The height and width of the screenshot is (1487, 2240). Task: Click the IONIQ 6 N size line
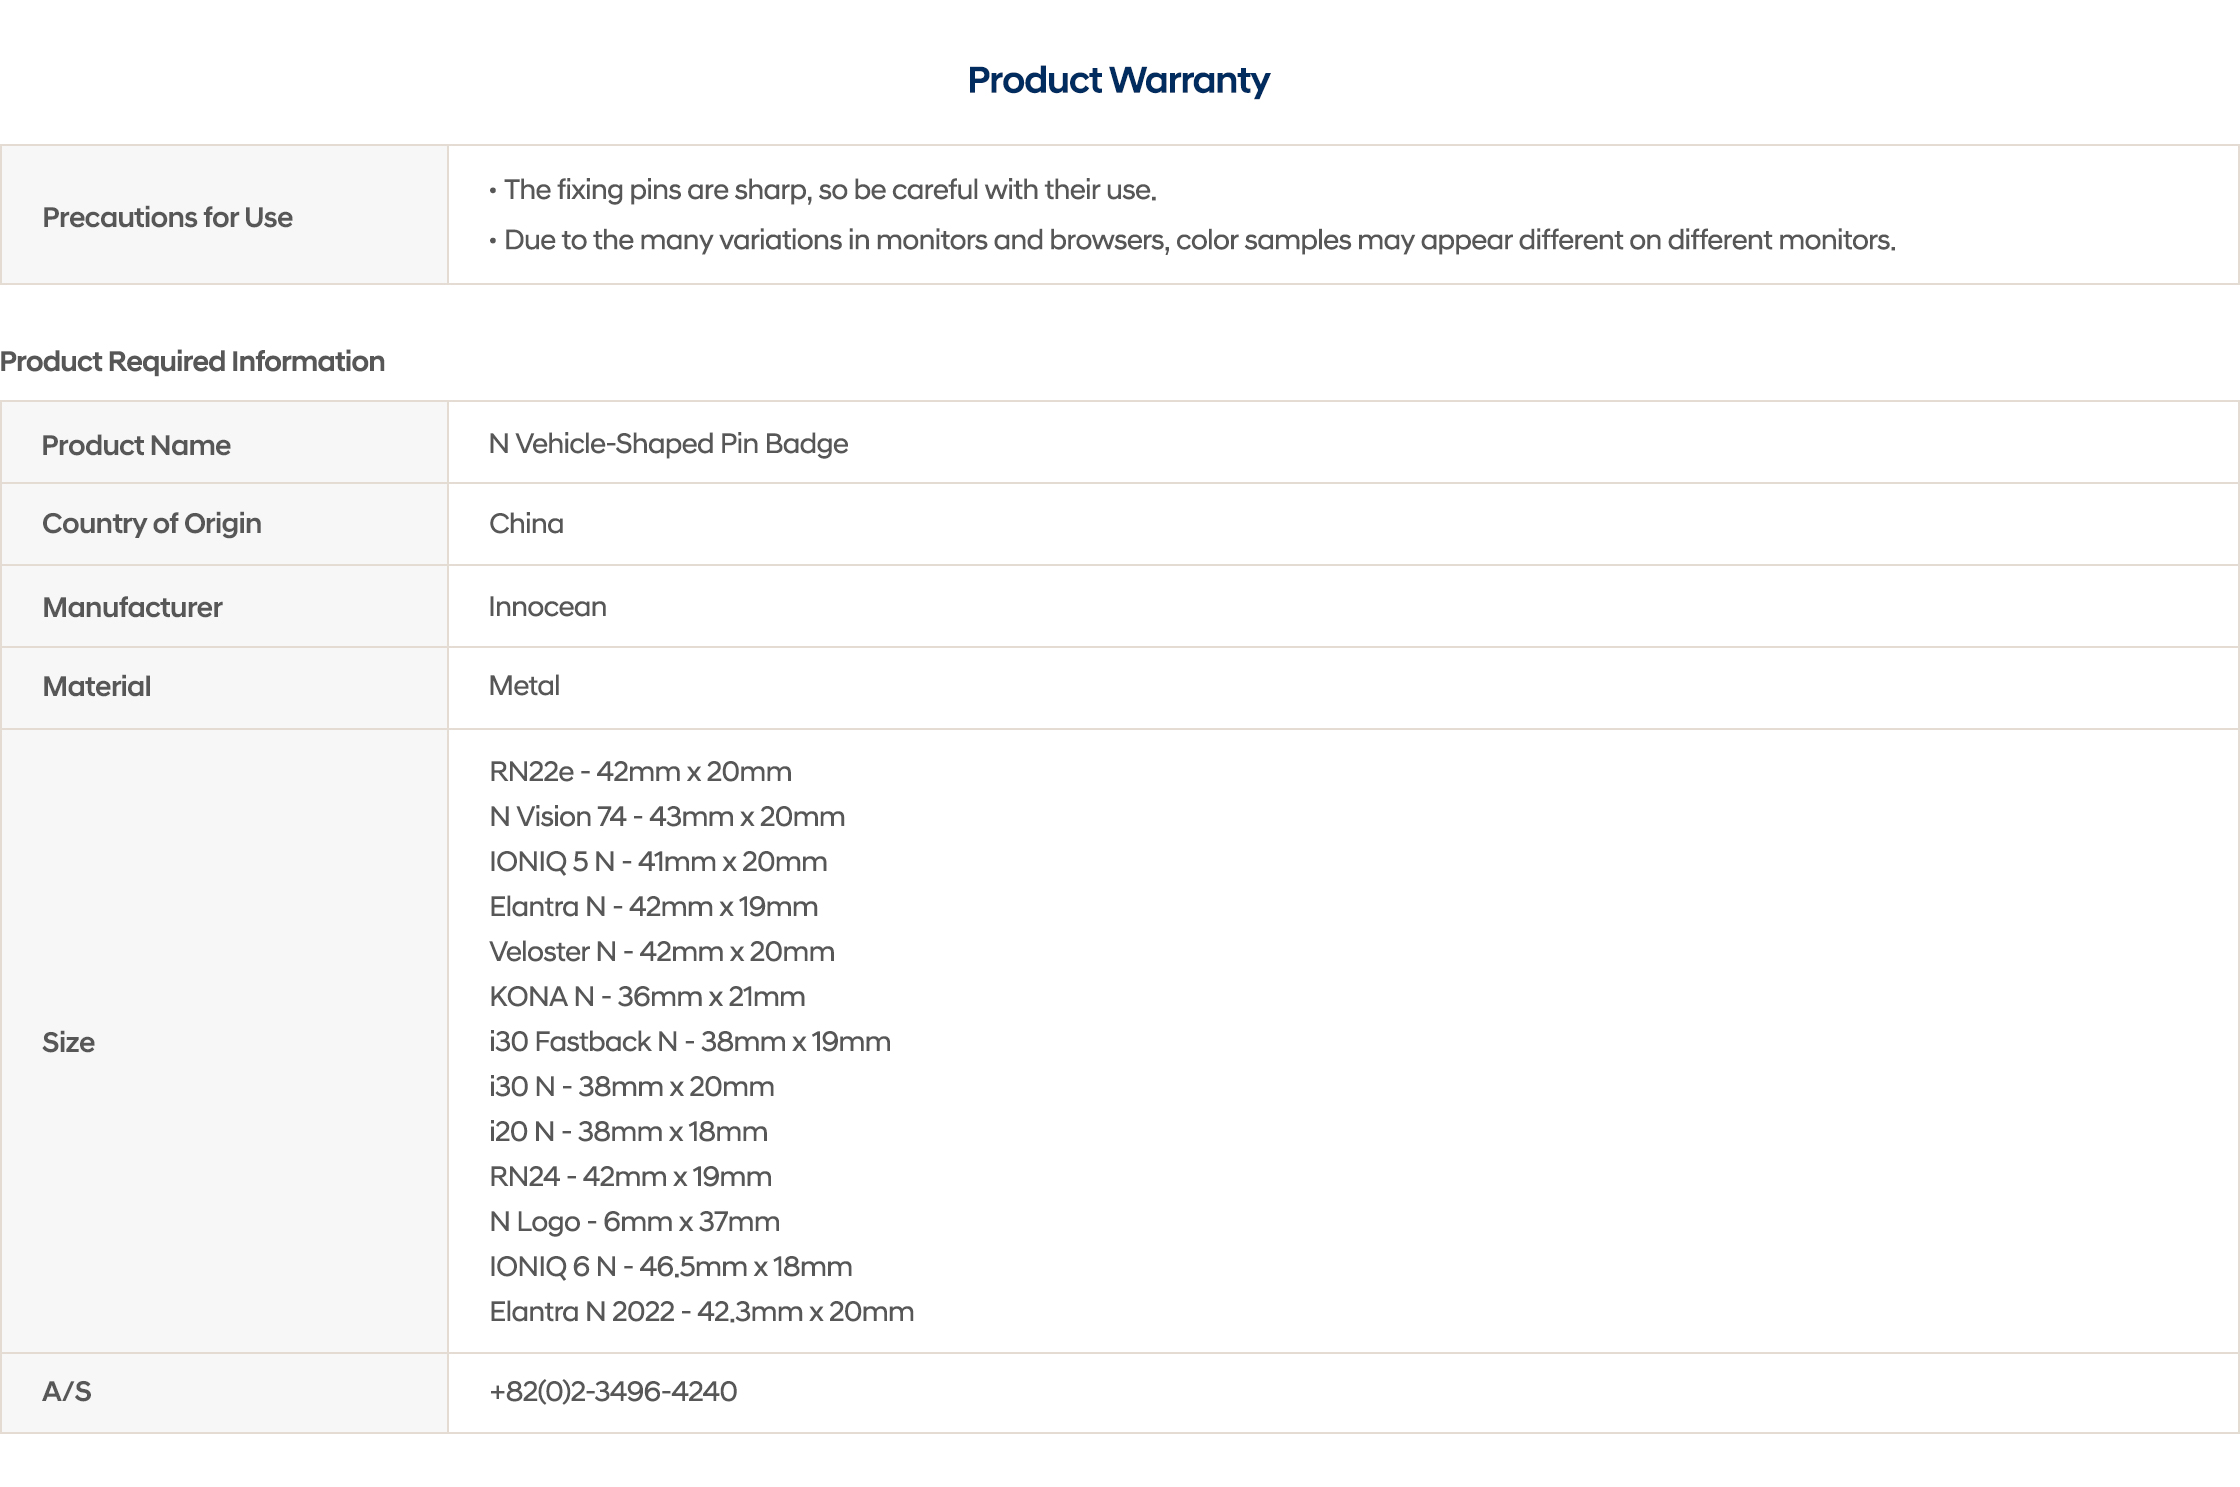(x=670, y=1266)
